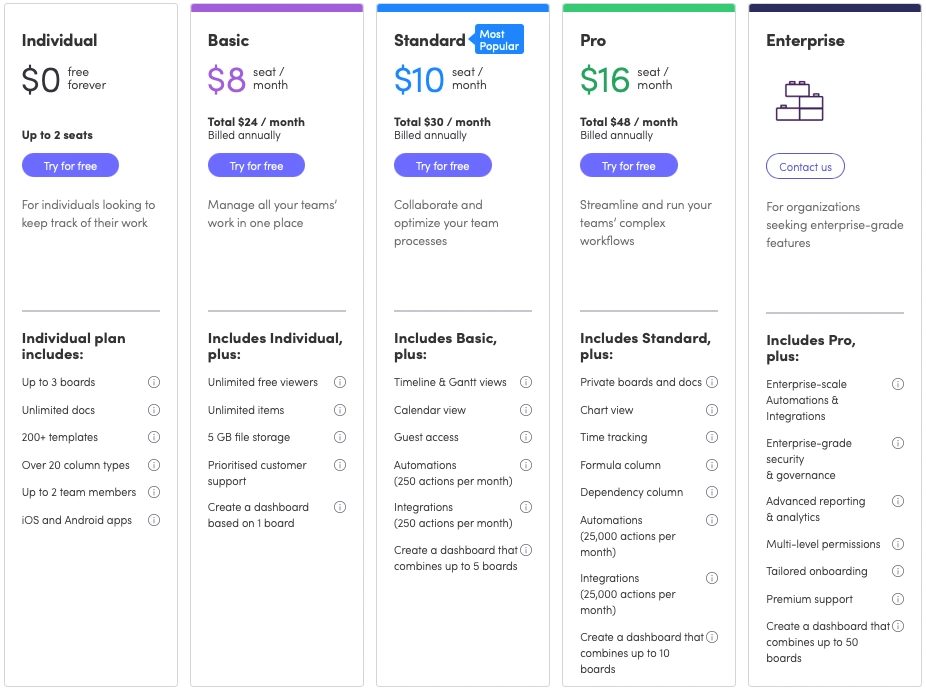Viewport: 926px width, 691px height.
Task: Open the tooltip icon next to "Unlimited docs"
Action: tap(154, 410)
